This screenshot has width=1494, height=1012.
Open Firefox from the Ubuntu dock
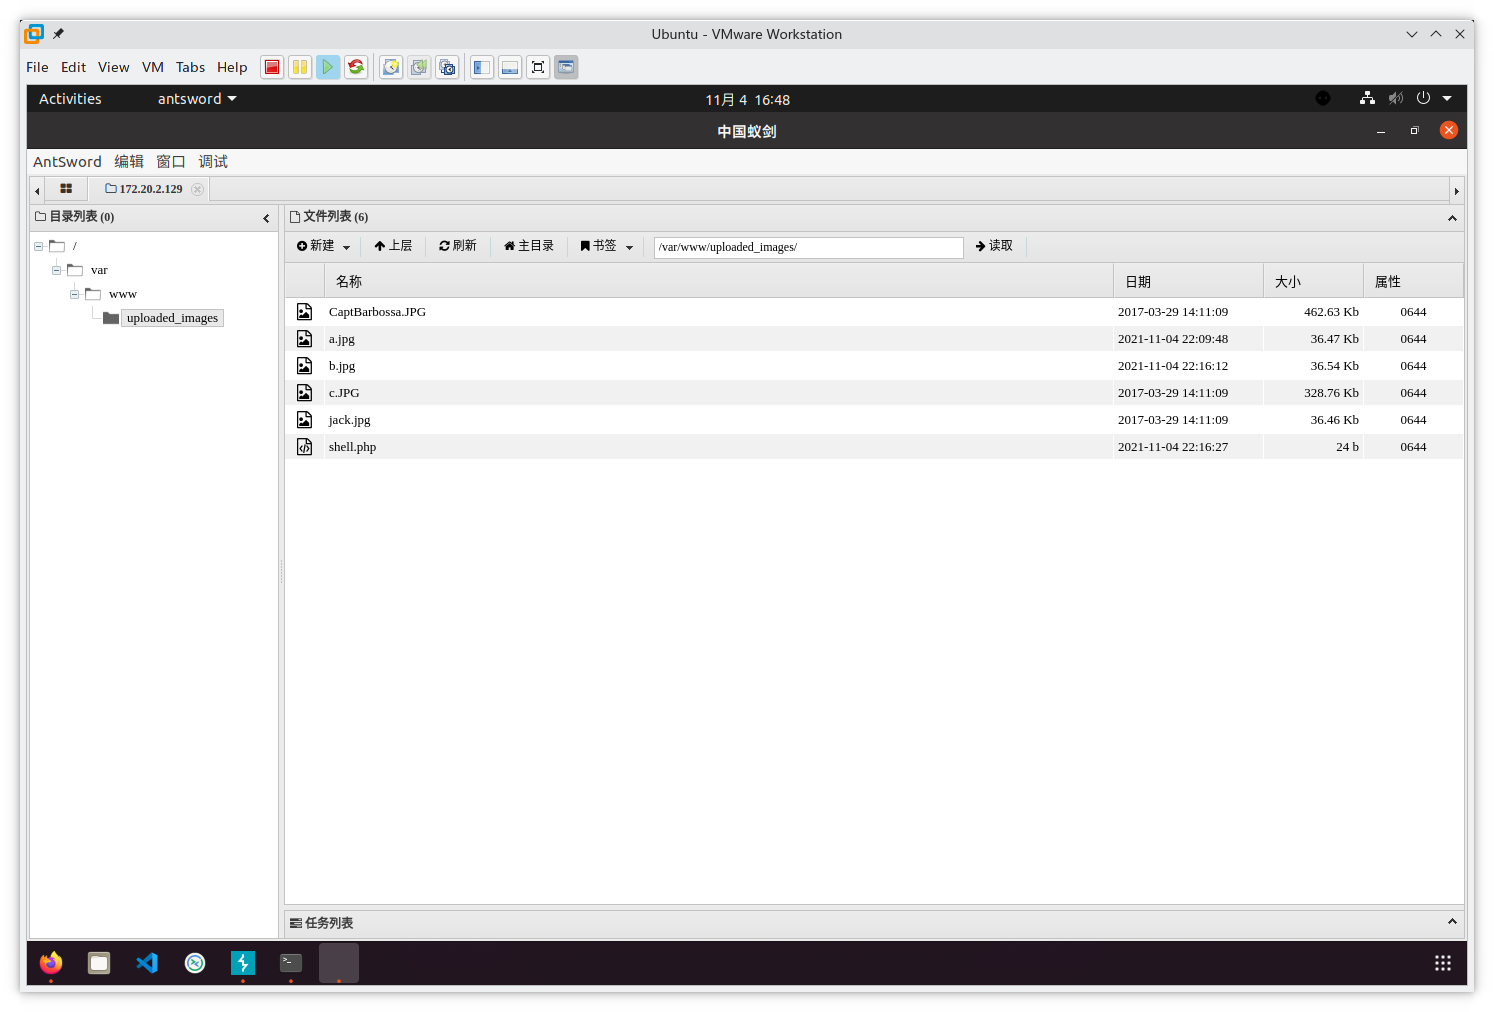(x=51, y=963)
